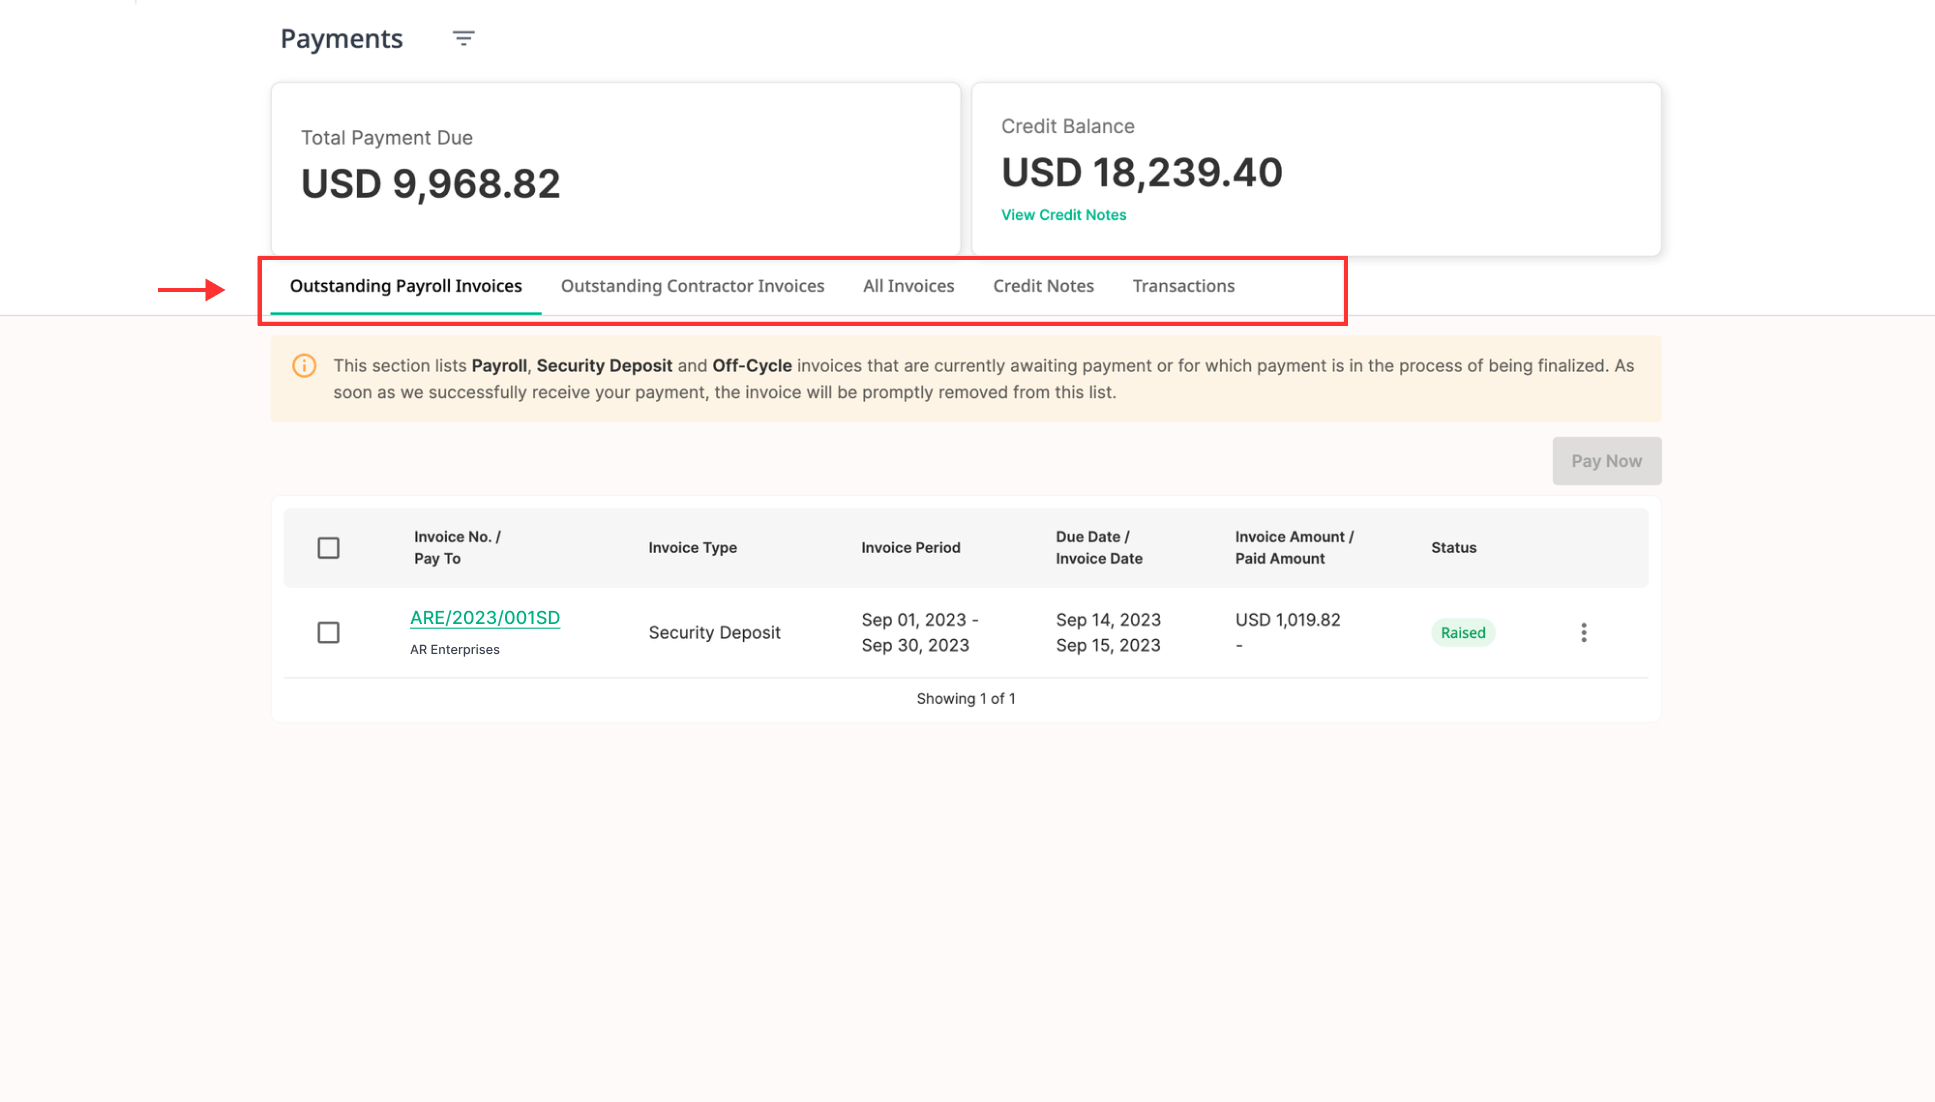Click the Raised status badge
The image size is (1935, 1102).
(x=1462, y=632)
